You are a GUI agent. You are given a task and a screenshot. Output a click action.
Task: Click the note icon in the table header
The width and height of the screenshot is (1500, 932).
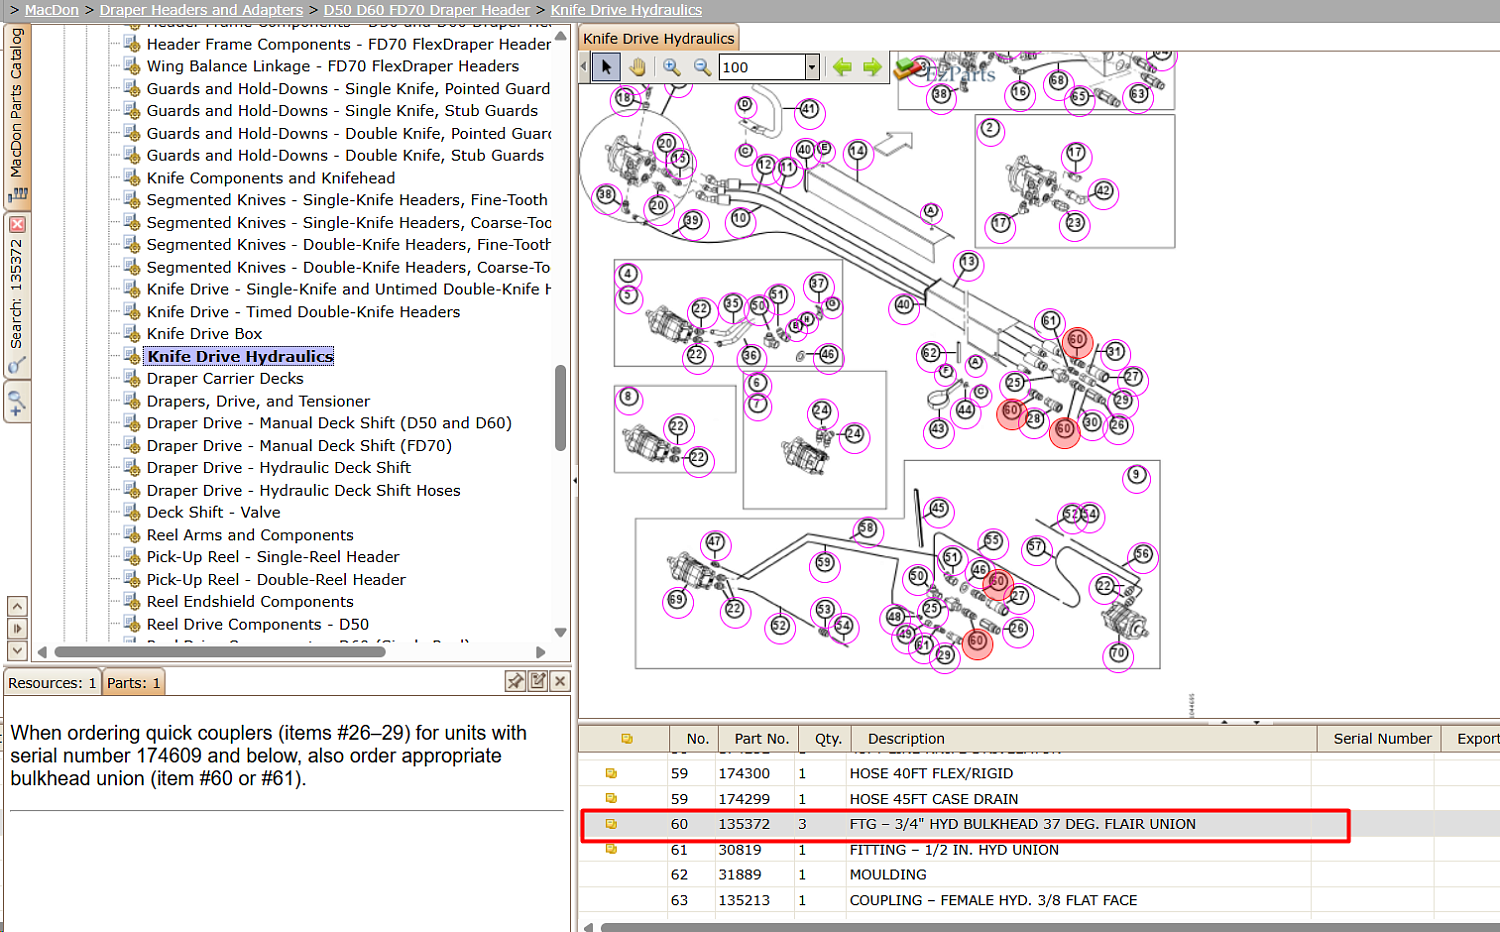627,739
